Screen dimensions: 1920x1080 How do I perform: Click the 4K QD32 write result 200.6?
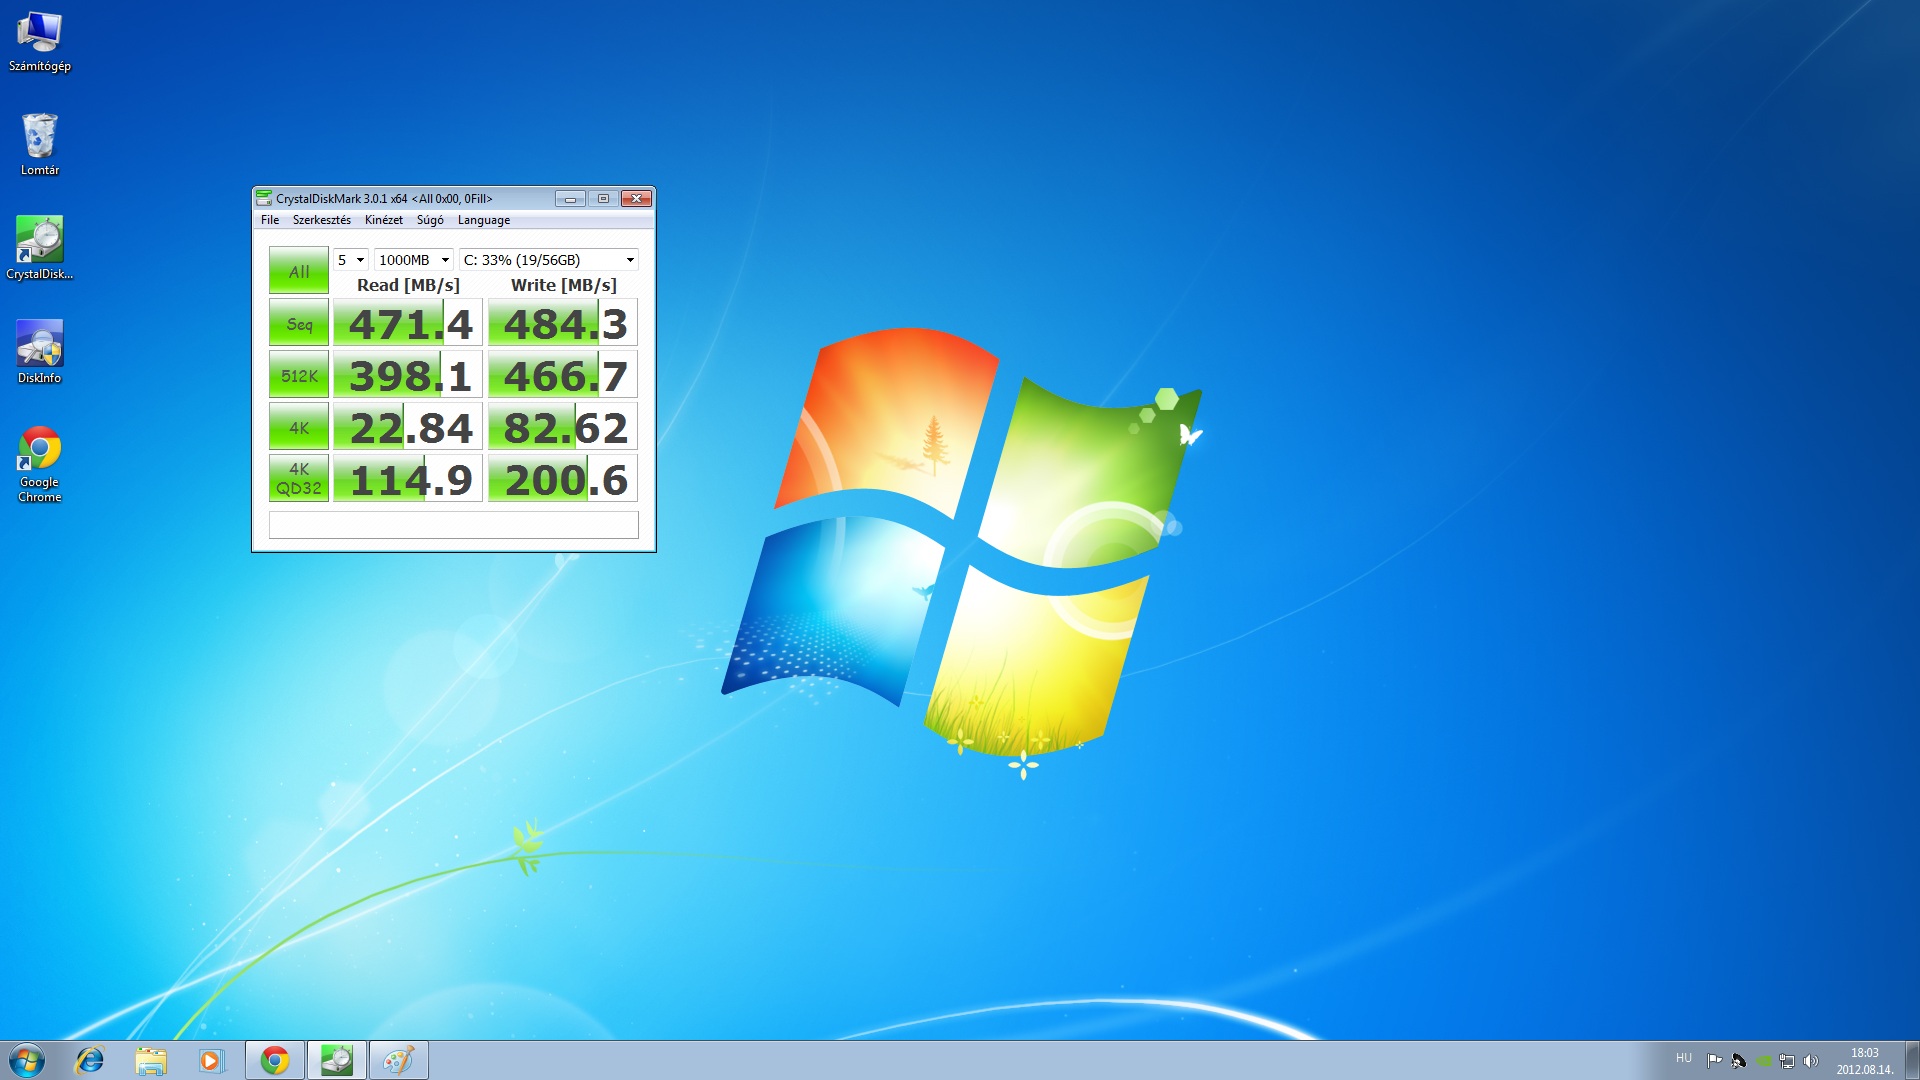563,479
